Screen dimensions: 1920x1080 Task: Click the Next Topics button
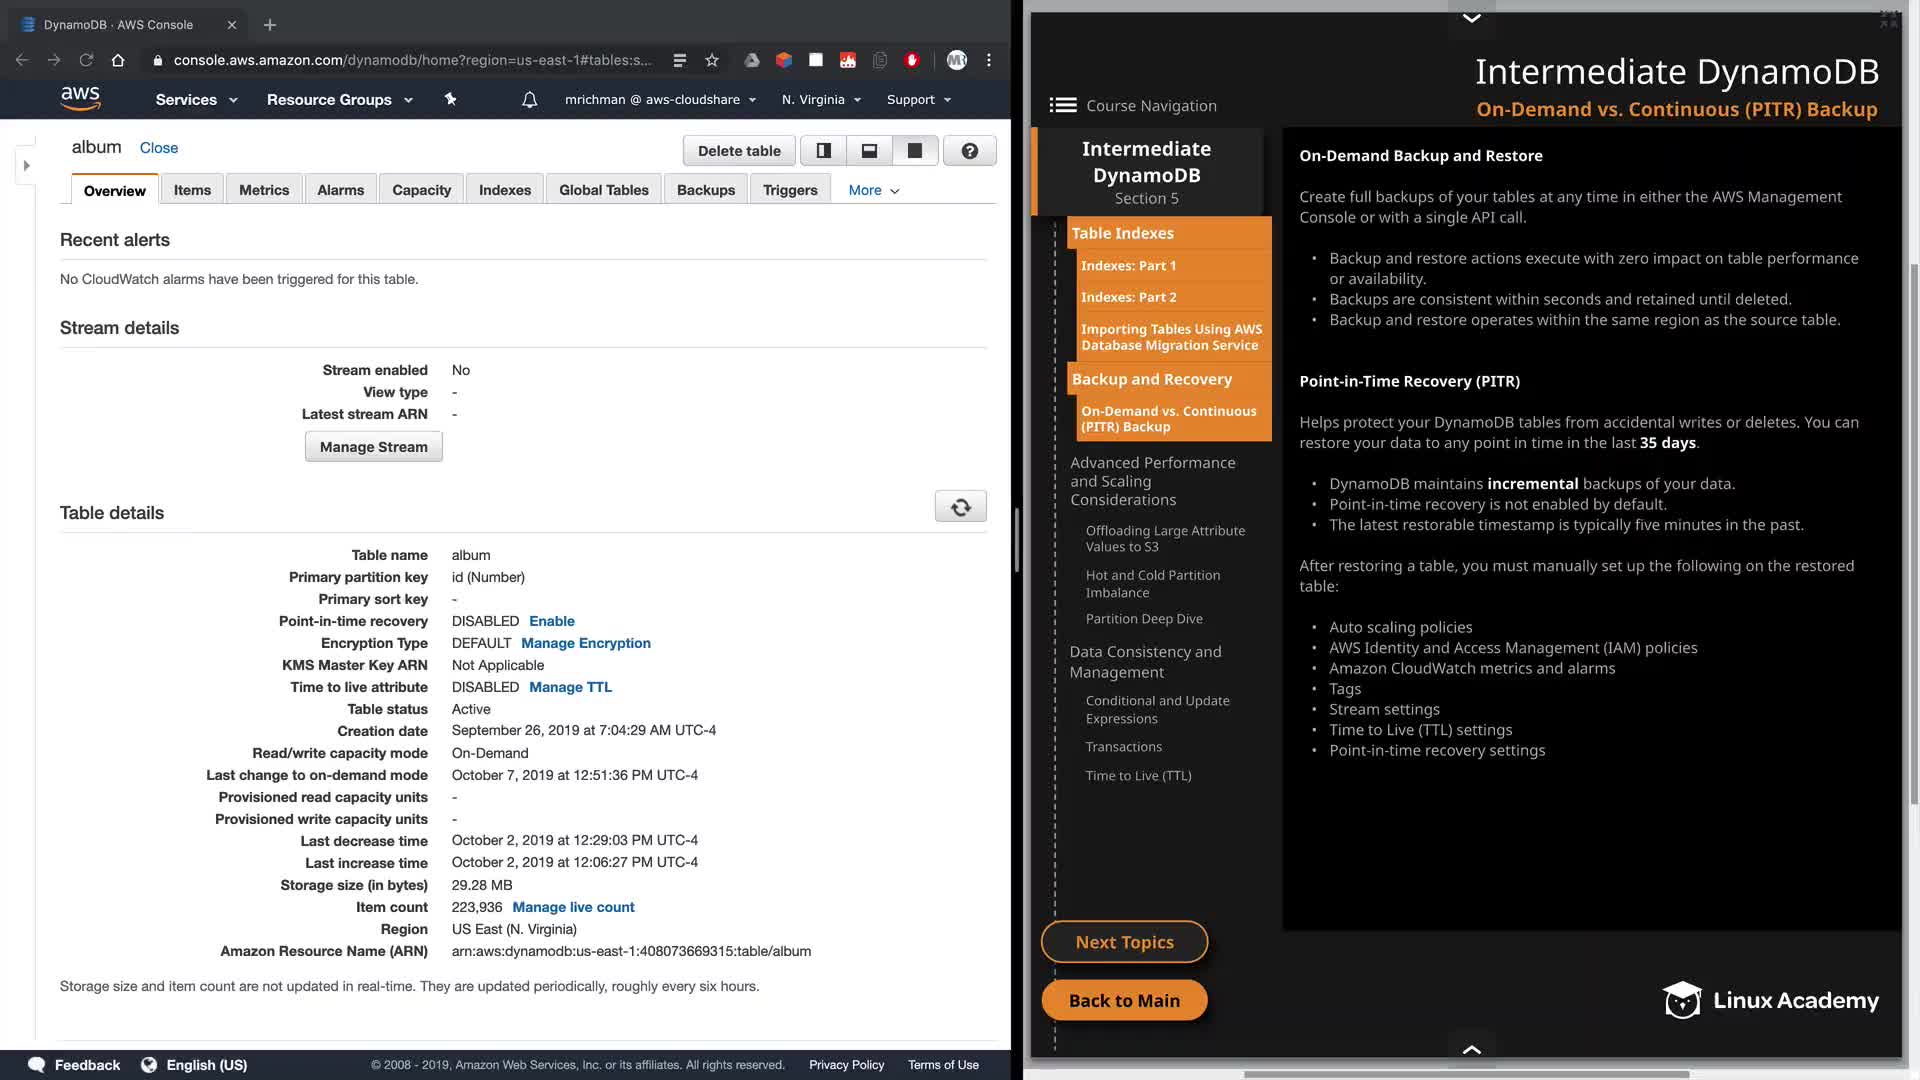[1124, 942]
